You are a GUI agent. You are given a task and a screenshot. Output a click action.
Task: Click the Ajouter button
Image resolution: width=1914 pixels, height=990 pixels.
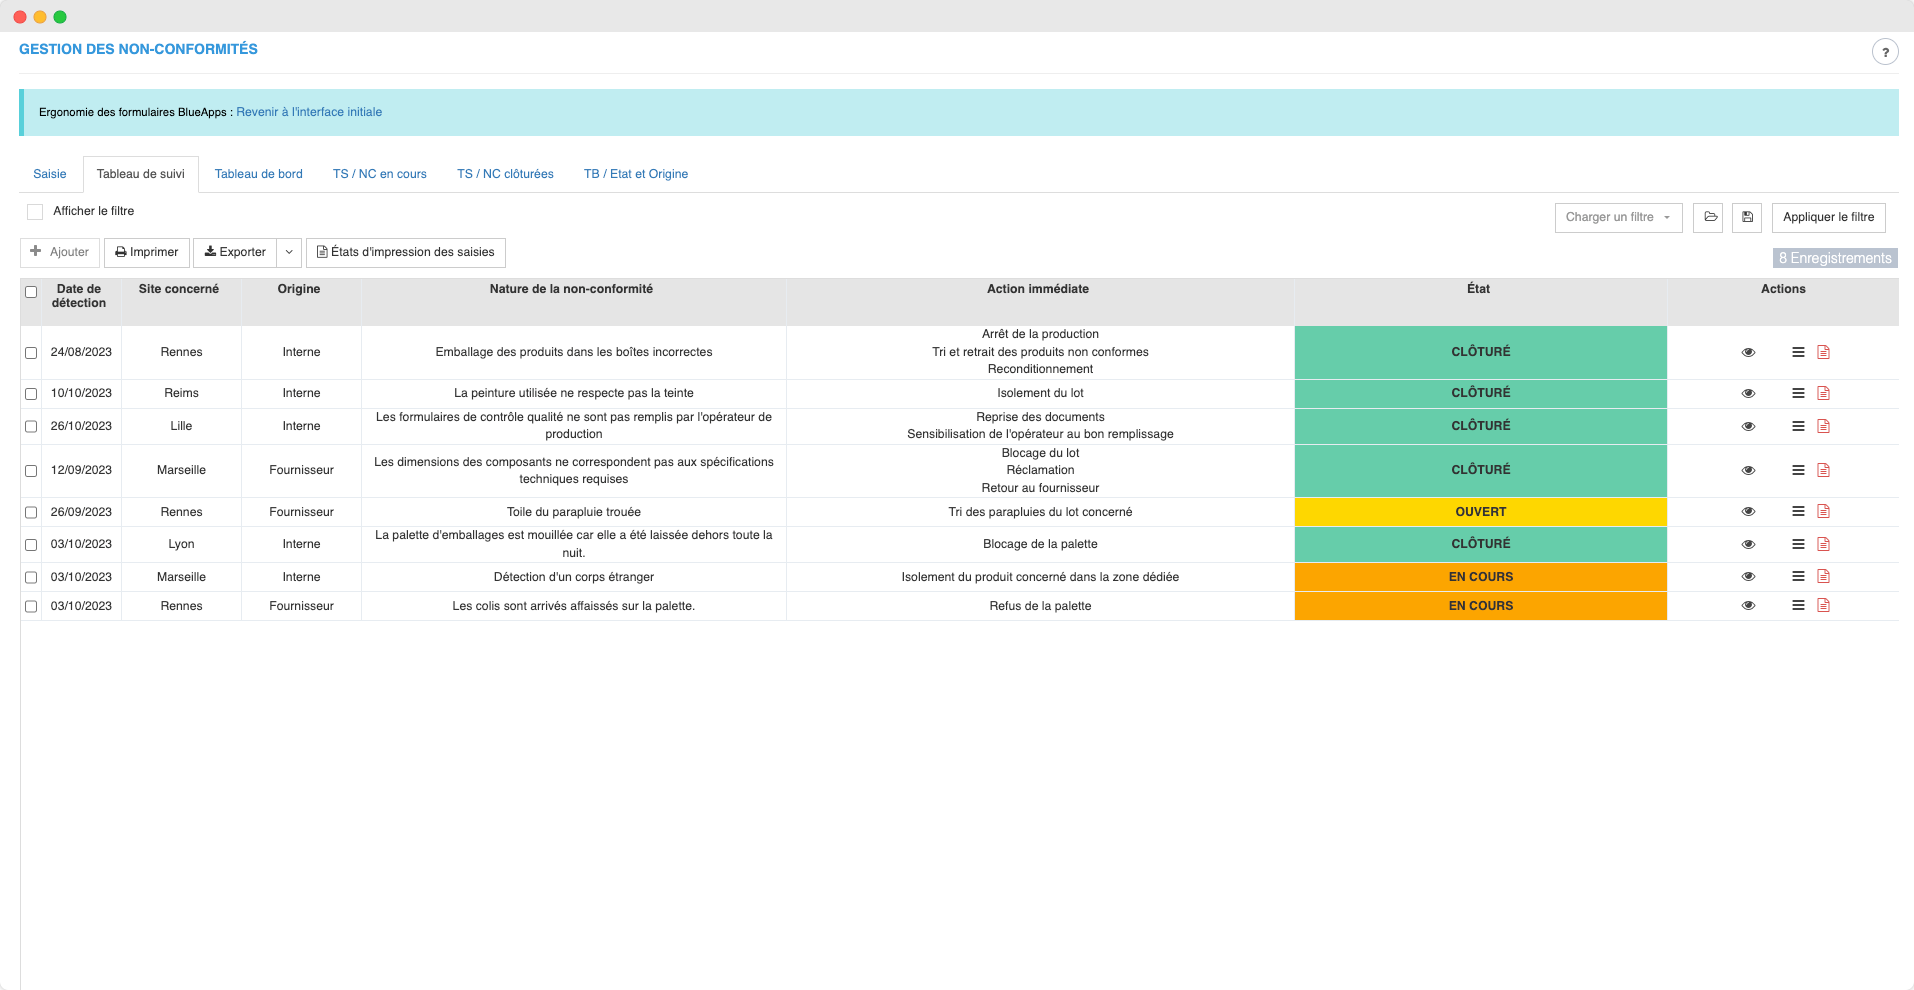pyautogui.click(x=60, y=252)
